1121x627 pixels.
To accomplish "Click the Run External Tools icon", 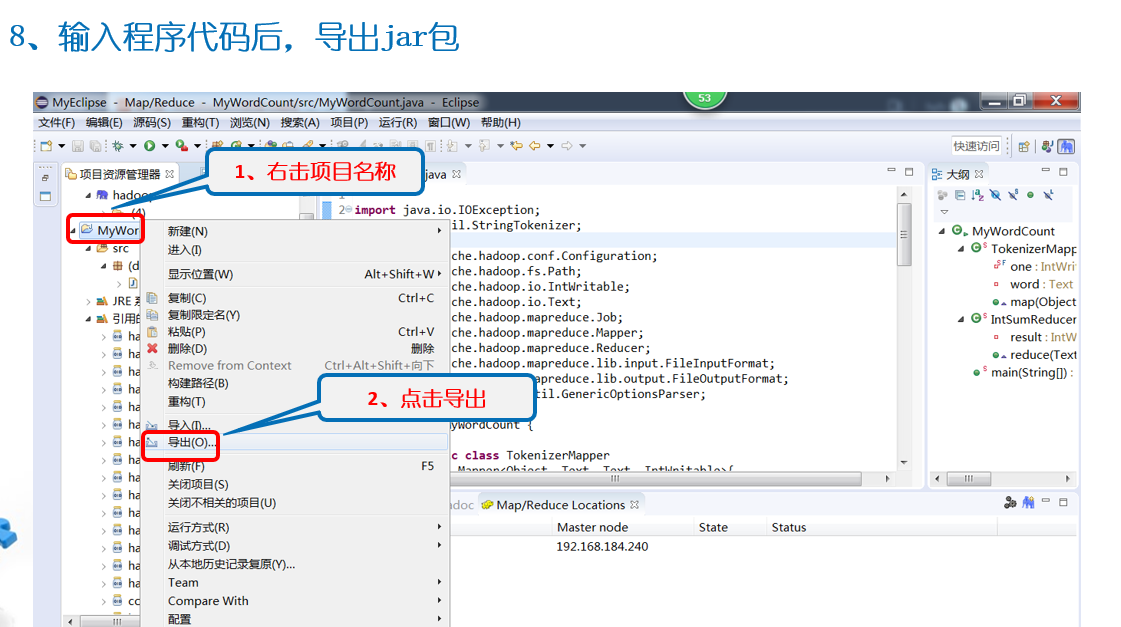I will pyautogui.click(x=182, y=146).
